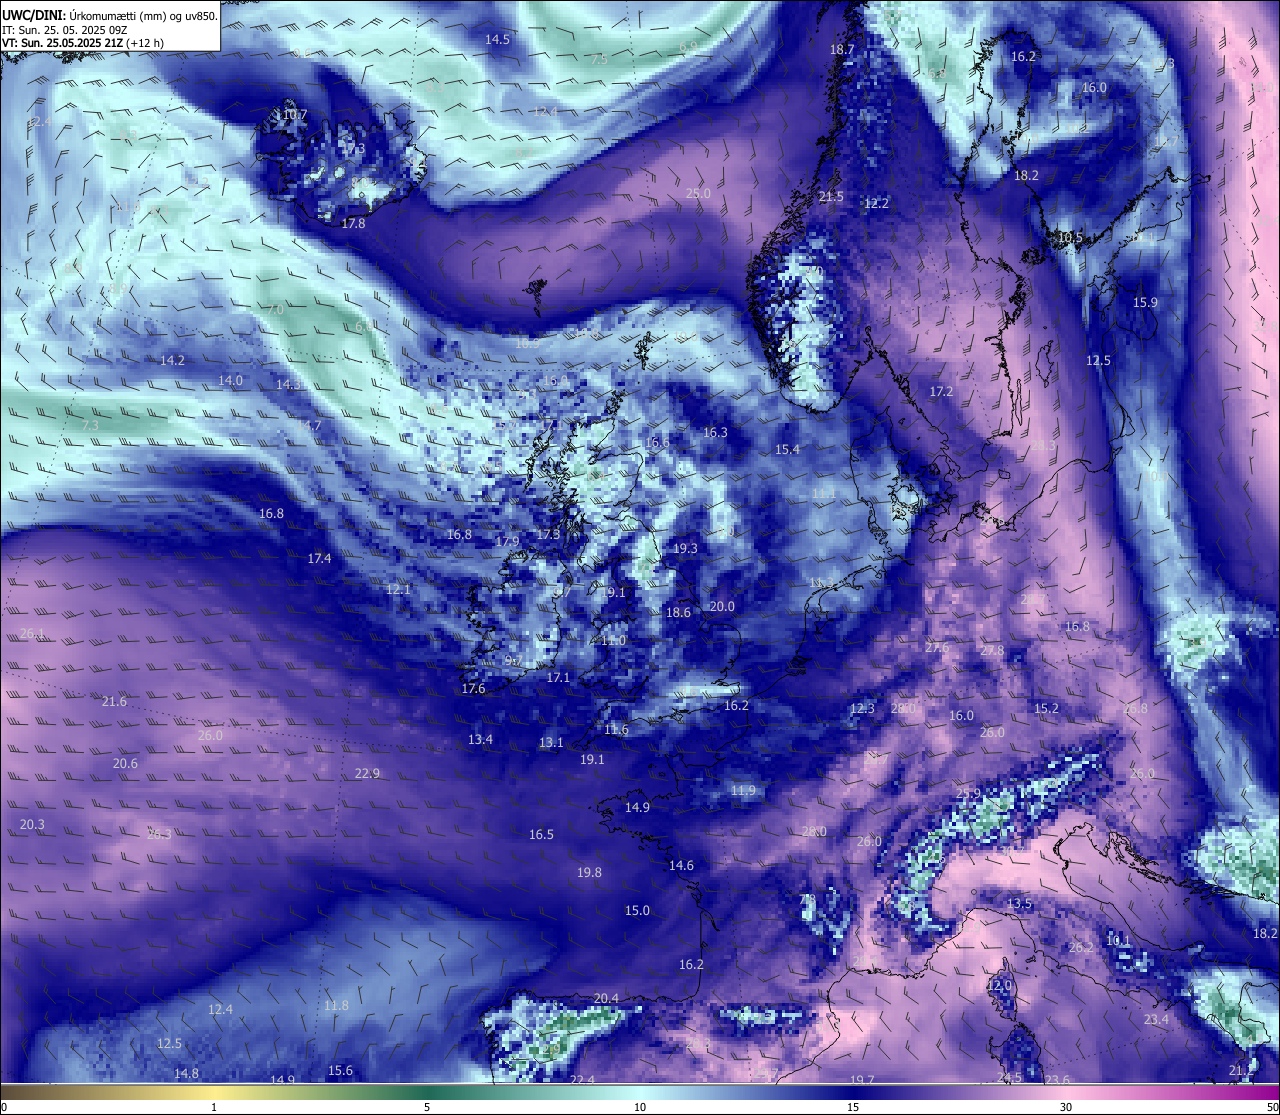Click the 10.5 value near Finland
This screenshot has width=1280, height=1115.
point(1070,237)
